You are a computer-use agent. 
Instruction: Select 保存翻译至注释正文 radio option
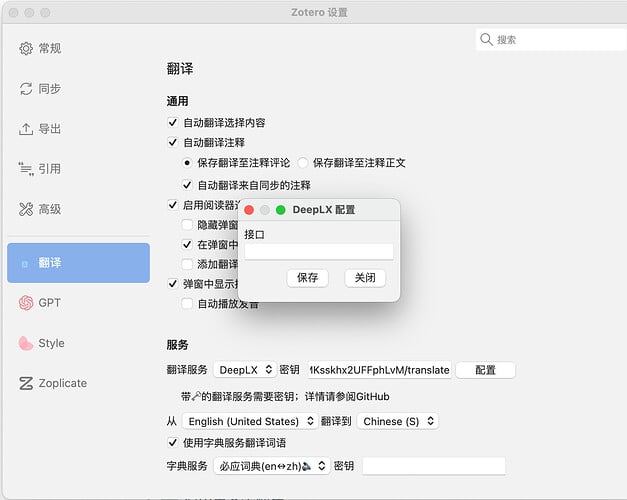[303, 163]
